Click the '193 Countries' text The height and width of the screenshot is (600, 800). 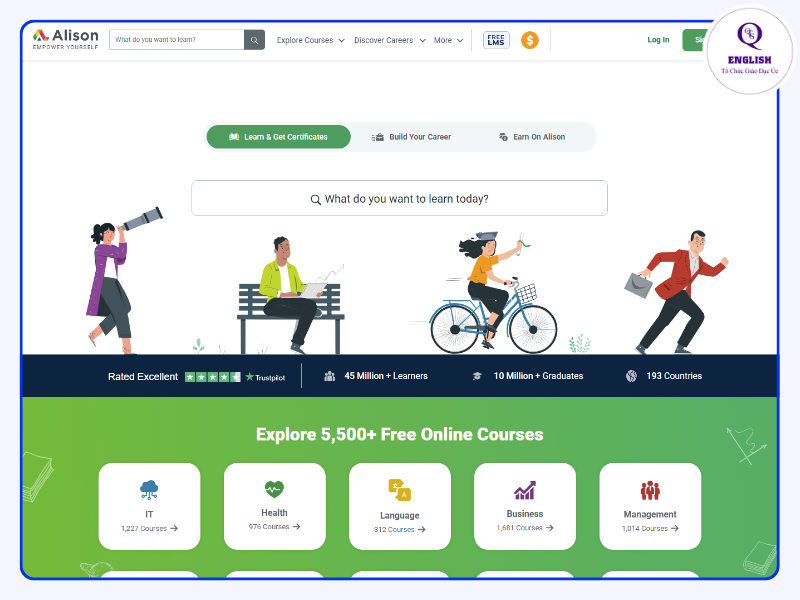point(674,376)
